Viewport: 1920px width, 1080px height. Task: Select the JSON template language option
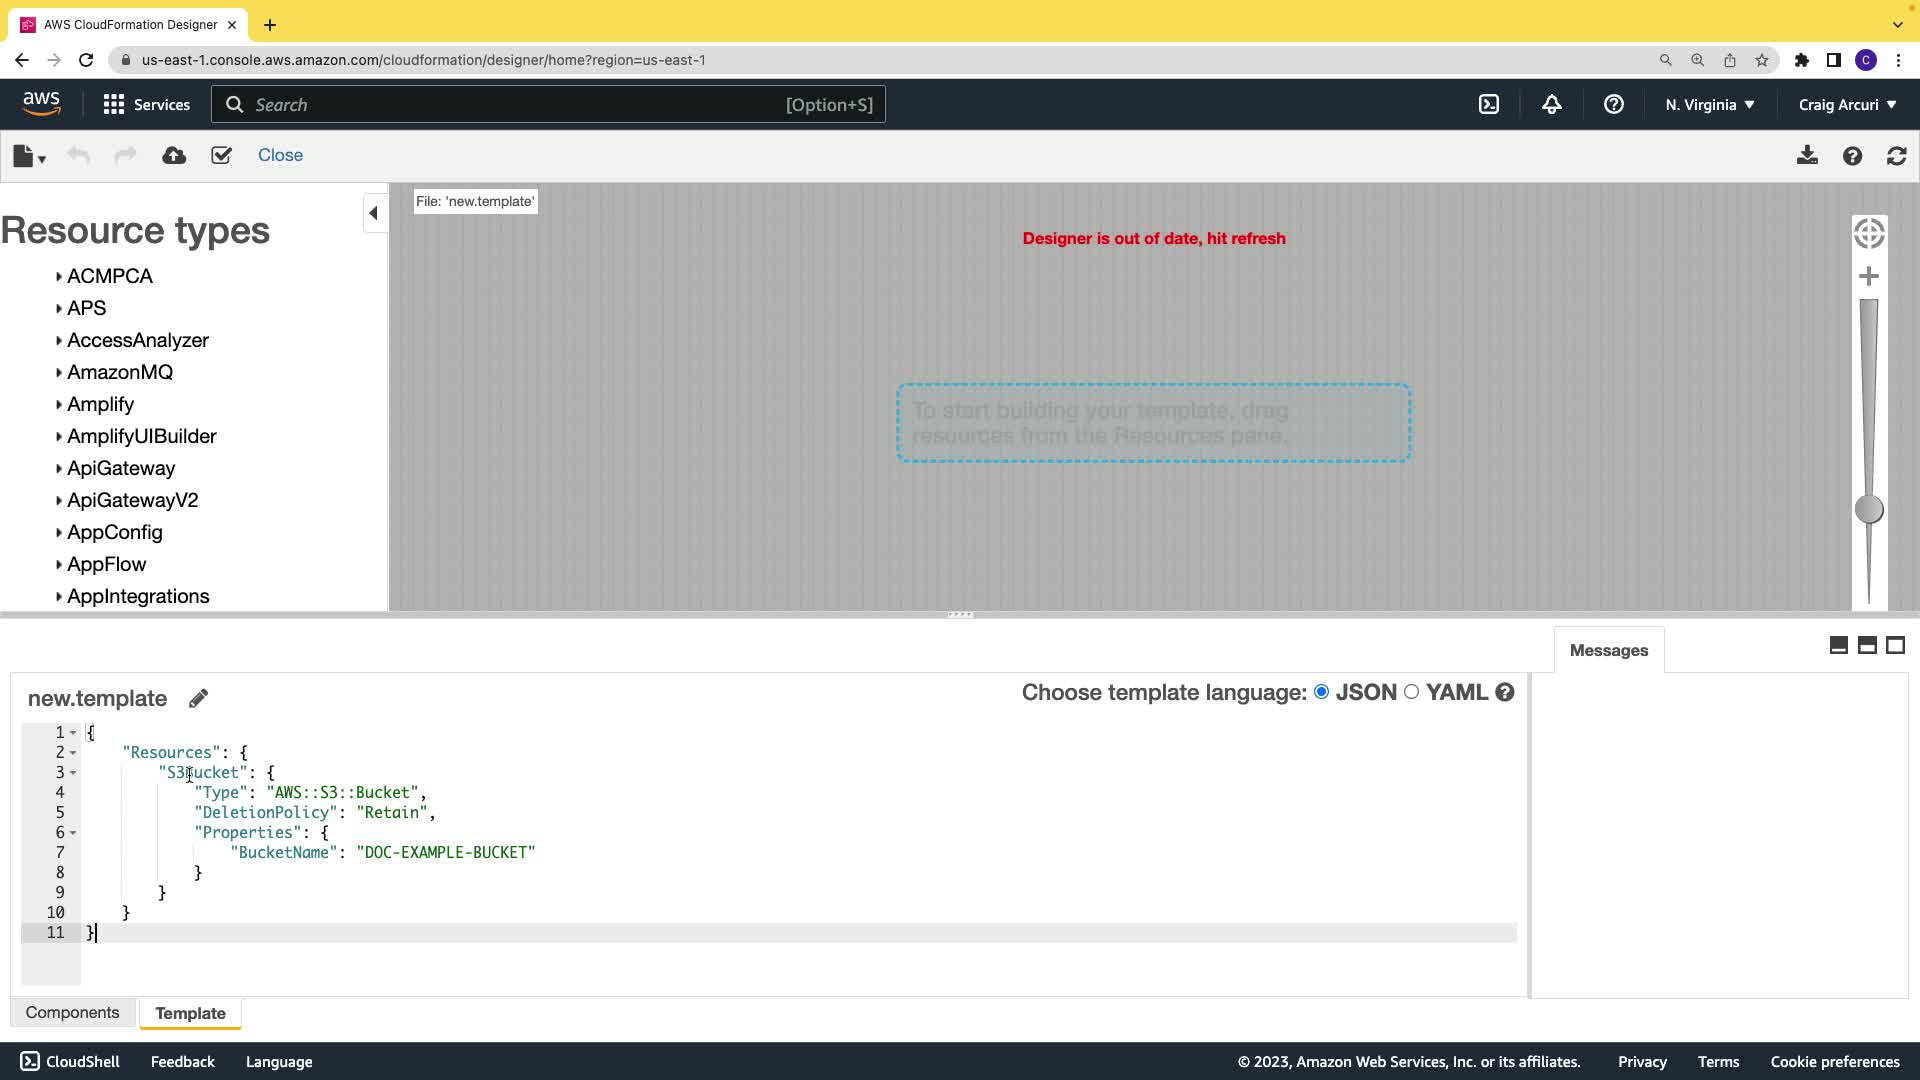click(x=1321, y=692)
